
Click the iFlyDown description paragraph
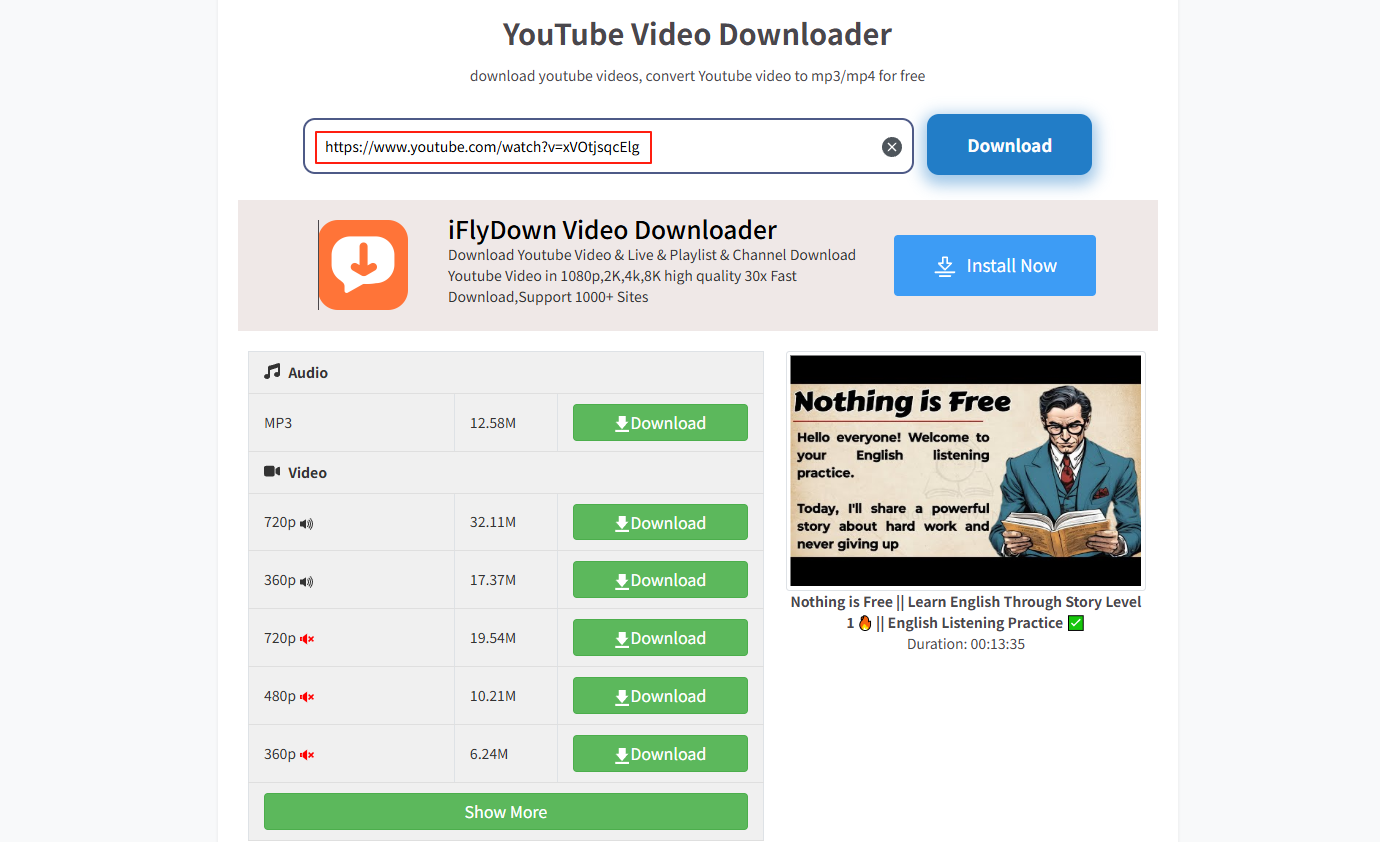[652, 276]
